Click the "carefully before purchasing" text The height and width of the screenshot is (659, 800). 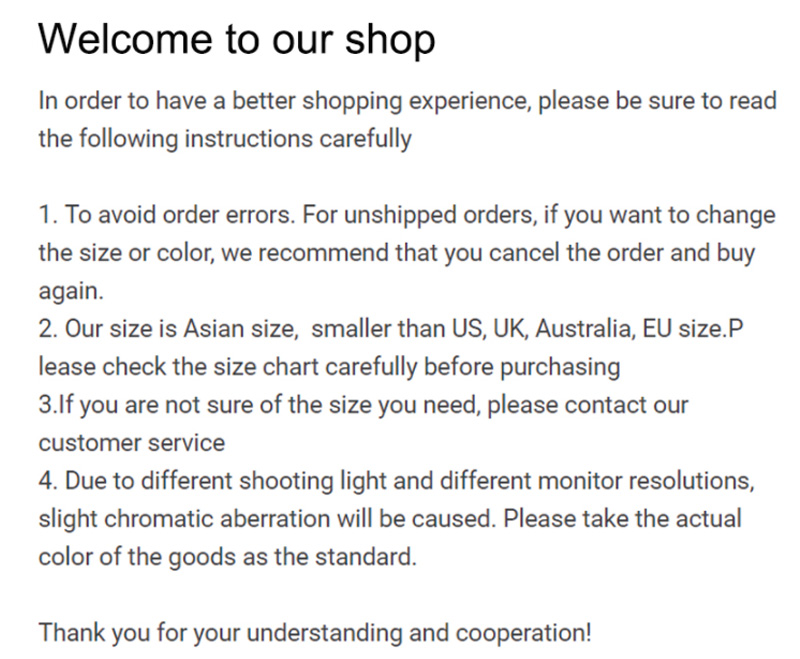click(470, 367)
